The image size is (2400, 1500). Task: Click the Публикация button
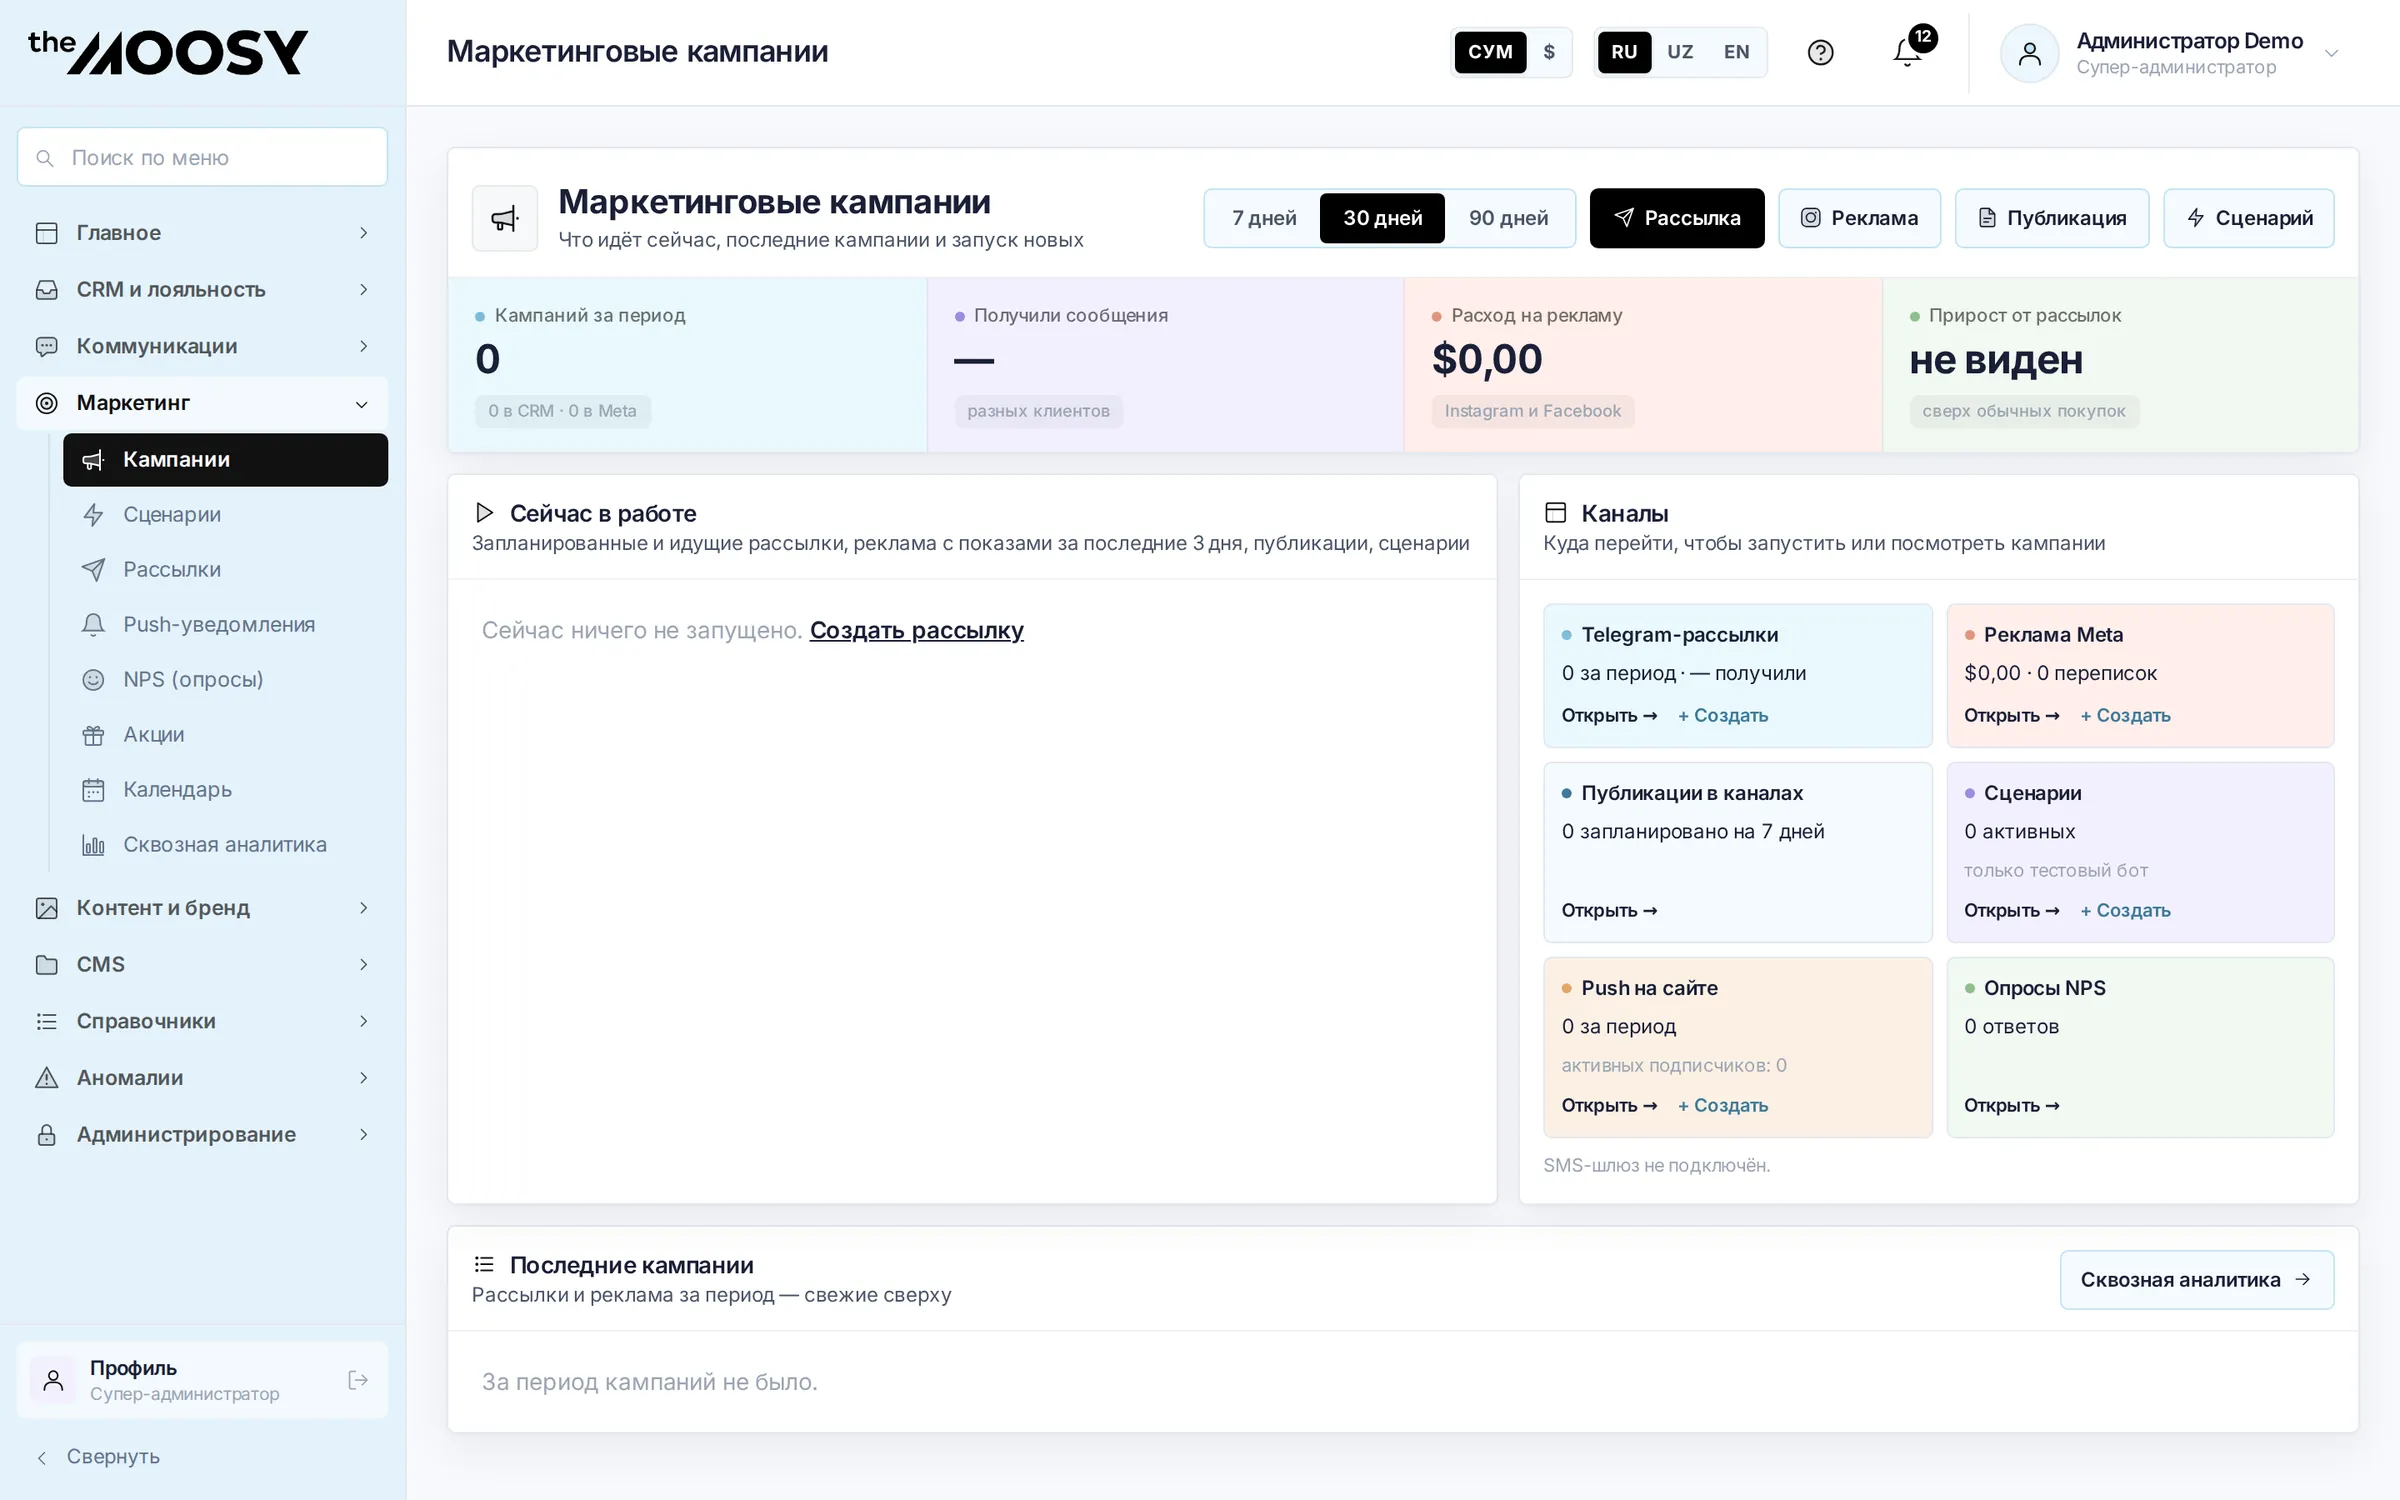click(2052, 218)
